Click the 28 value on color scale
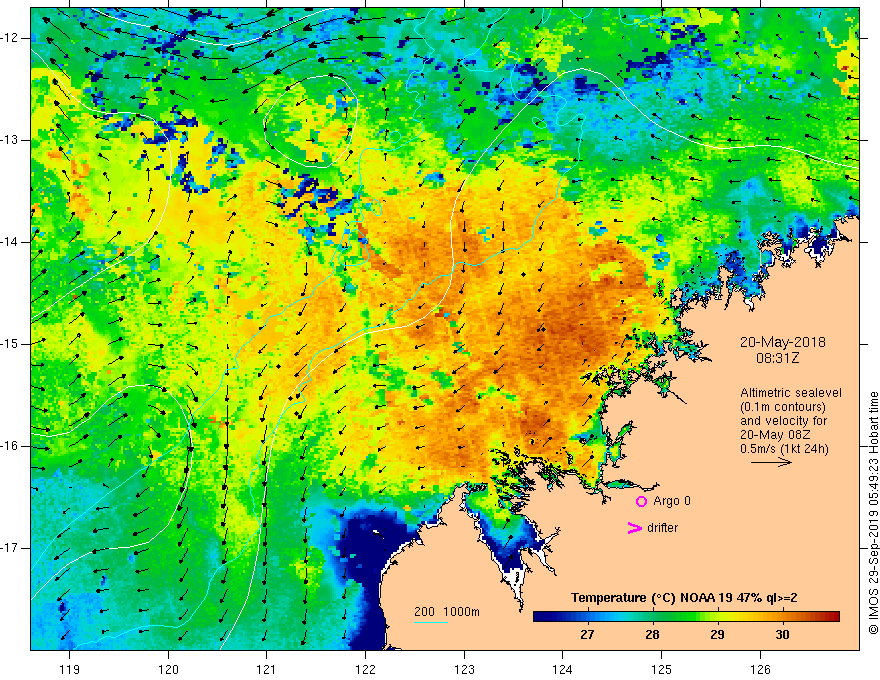The height and width of the screenshot is (680, 880). click(x=652, y=635)
